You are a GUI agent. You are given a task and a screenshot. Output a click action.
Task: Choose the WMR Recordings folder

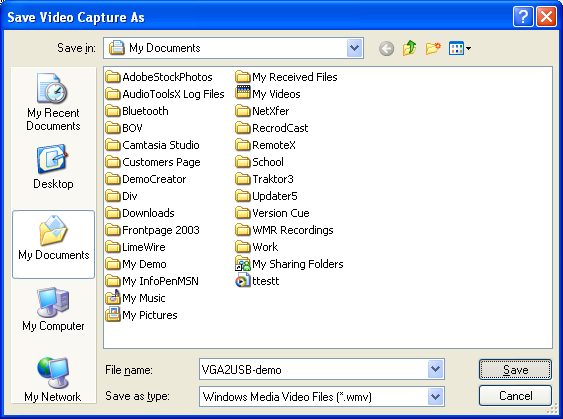pyautogui.click(x=284, y=230)
